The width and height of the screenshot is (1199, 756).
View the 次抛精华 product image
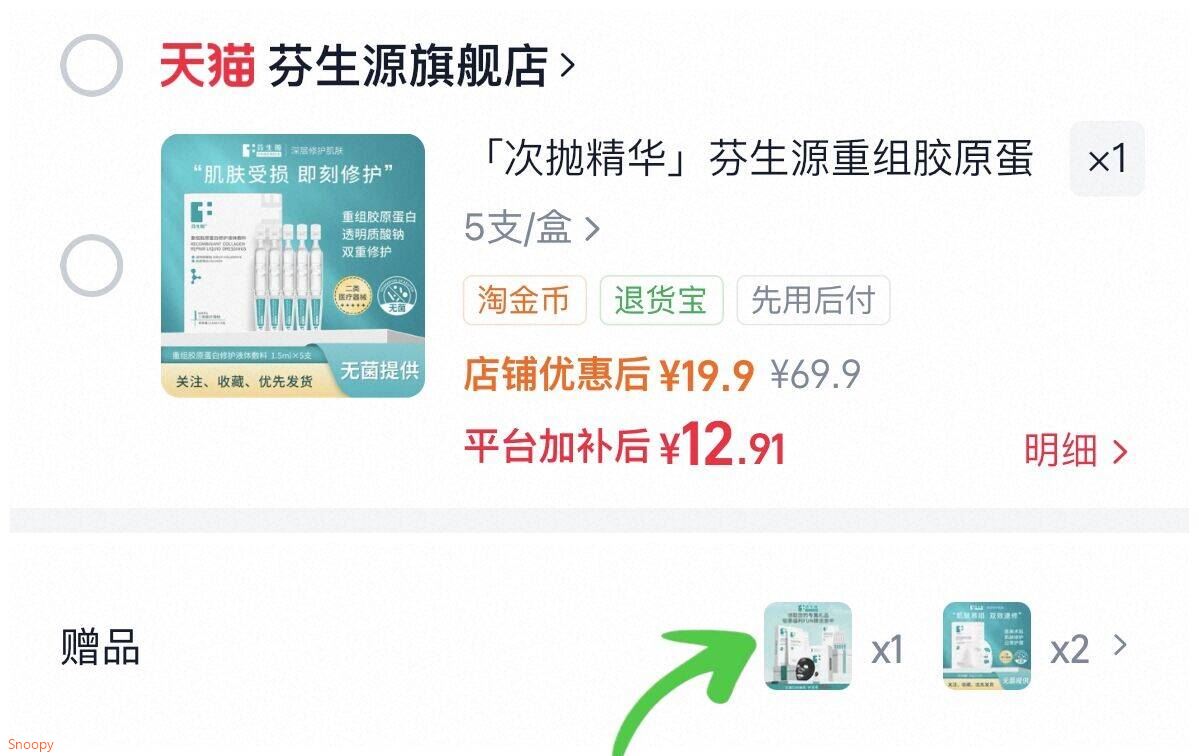(293, 266)
